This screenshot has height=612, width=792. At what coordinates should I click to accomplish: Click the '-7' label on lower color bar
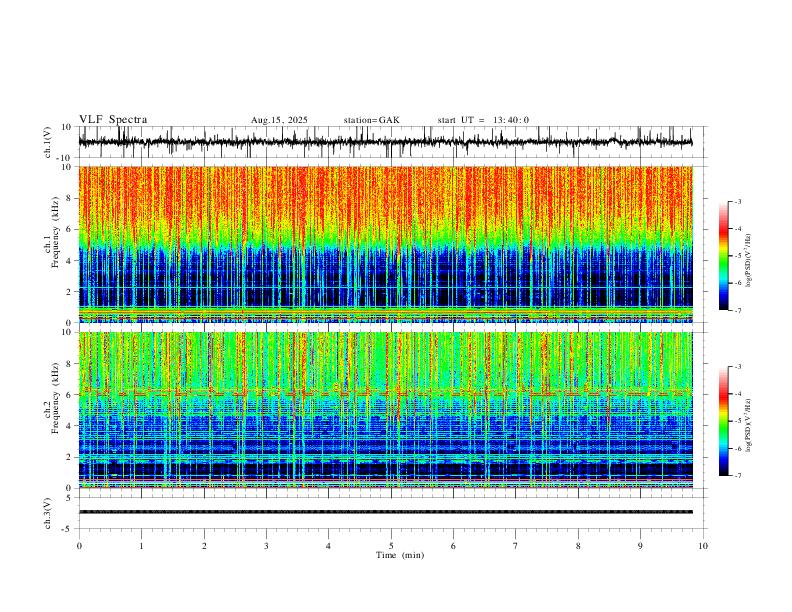pyautogui.click(x=738, y=476)
